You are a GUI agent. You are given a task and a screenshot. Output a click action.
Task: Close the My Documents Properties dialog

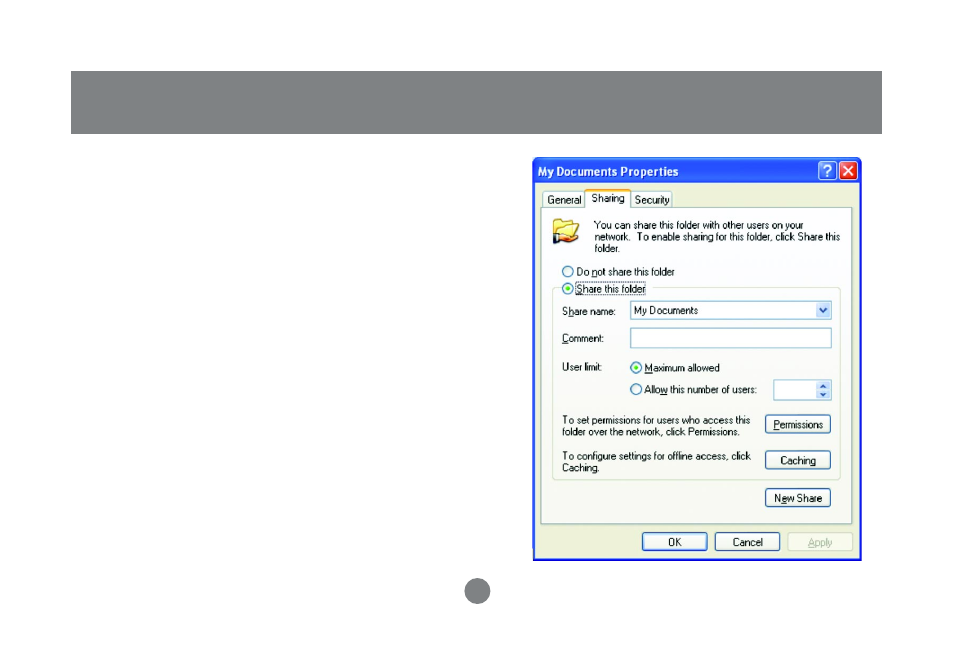(848, 171)
